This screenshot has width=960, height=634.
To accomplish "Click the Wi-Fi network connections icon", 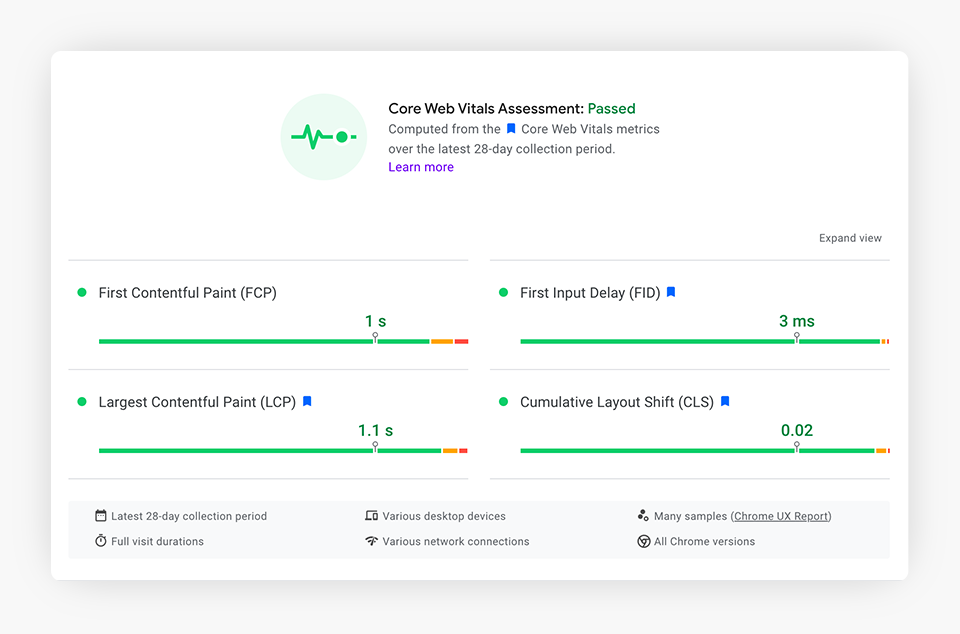I will tap(372, 541).
